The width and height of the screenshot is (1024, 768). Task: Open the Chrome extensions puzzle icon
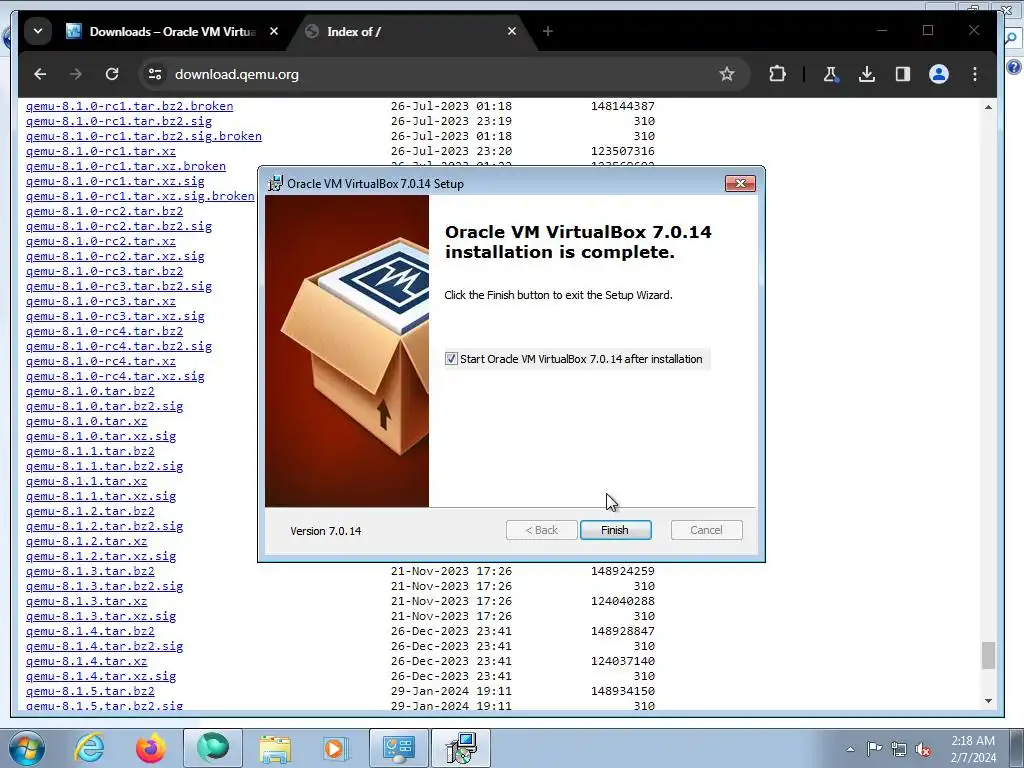coord(777,74)
